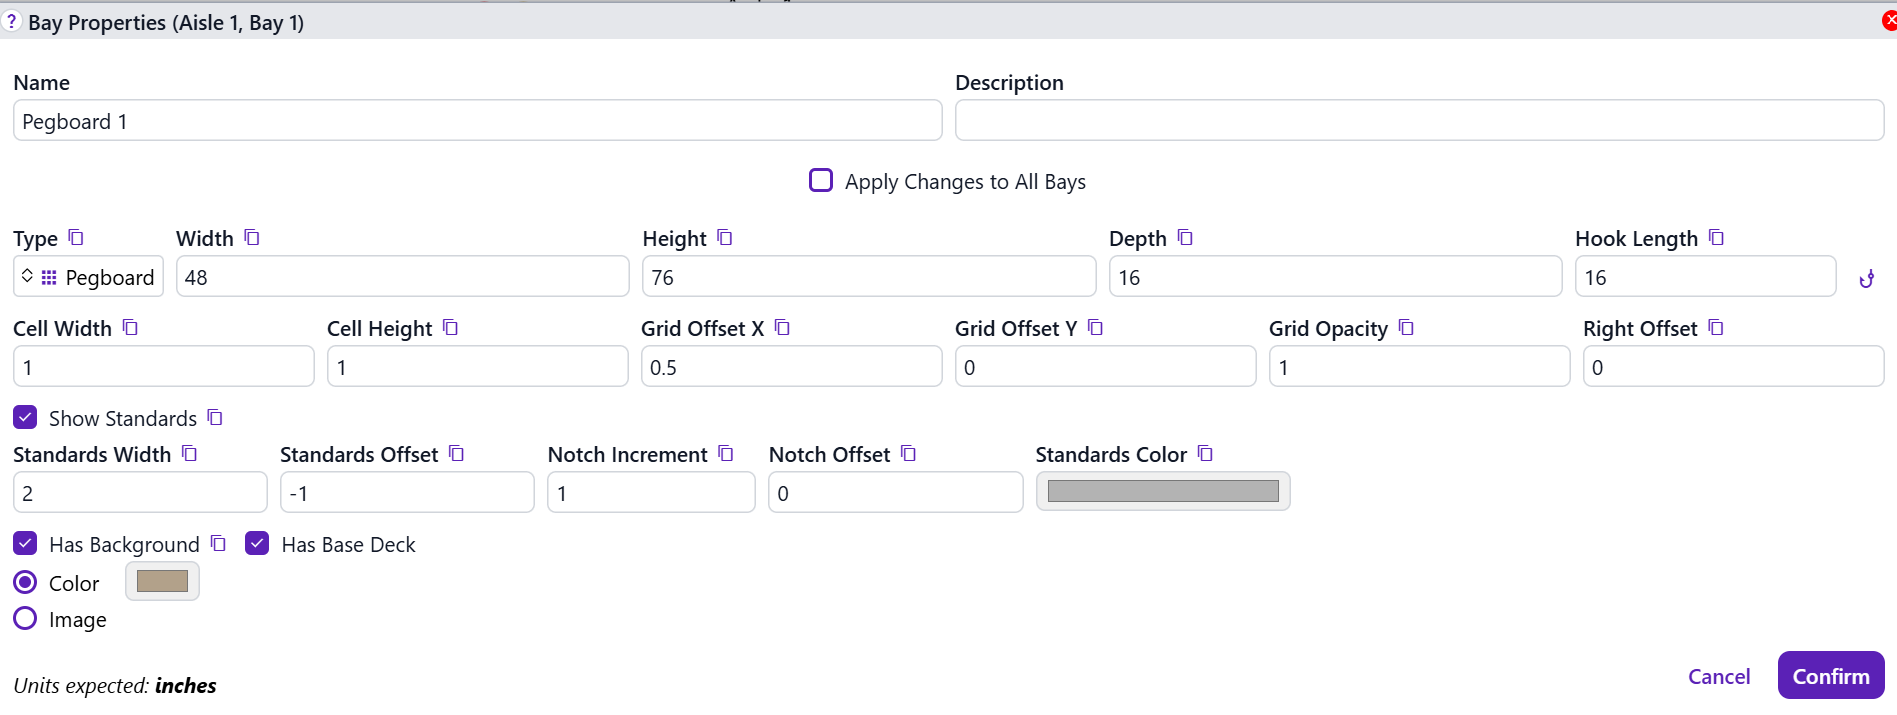This screenshot has width=1897, height=715.
Task: Click the copy icon next to Grid Opacity
Action: tap(1406, 328)
